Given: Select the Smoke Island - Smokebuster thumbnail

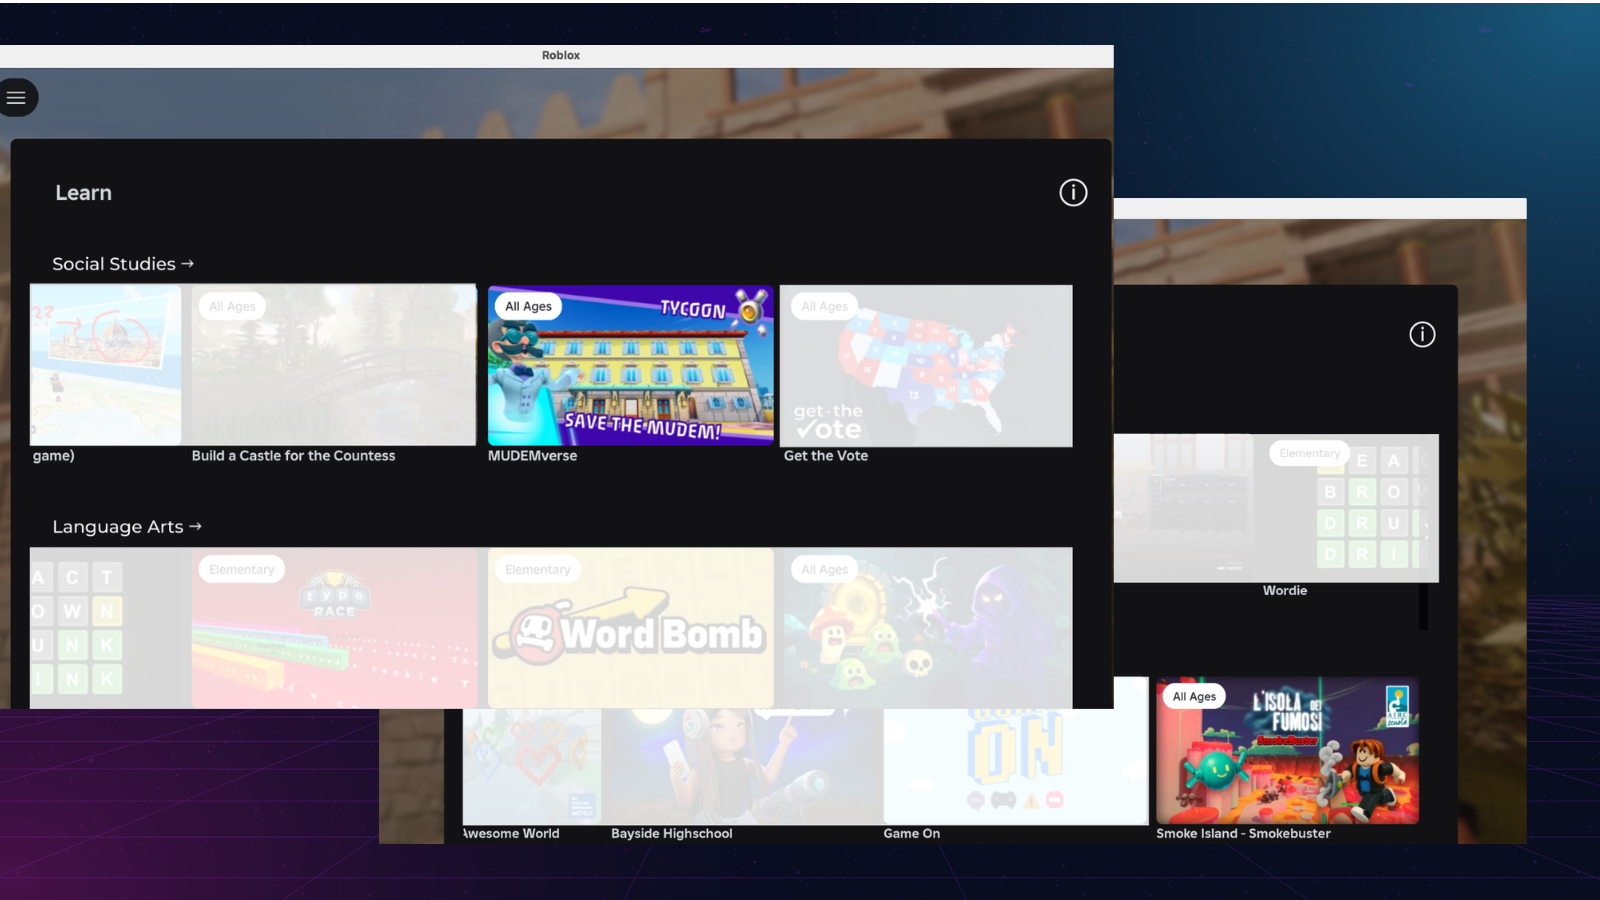Looking at the screenshot, I should click(x=1287, y=751).
